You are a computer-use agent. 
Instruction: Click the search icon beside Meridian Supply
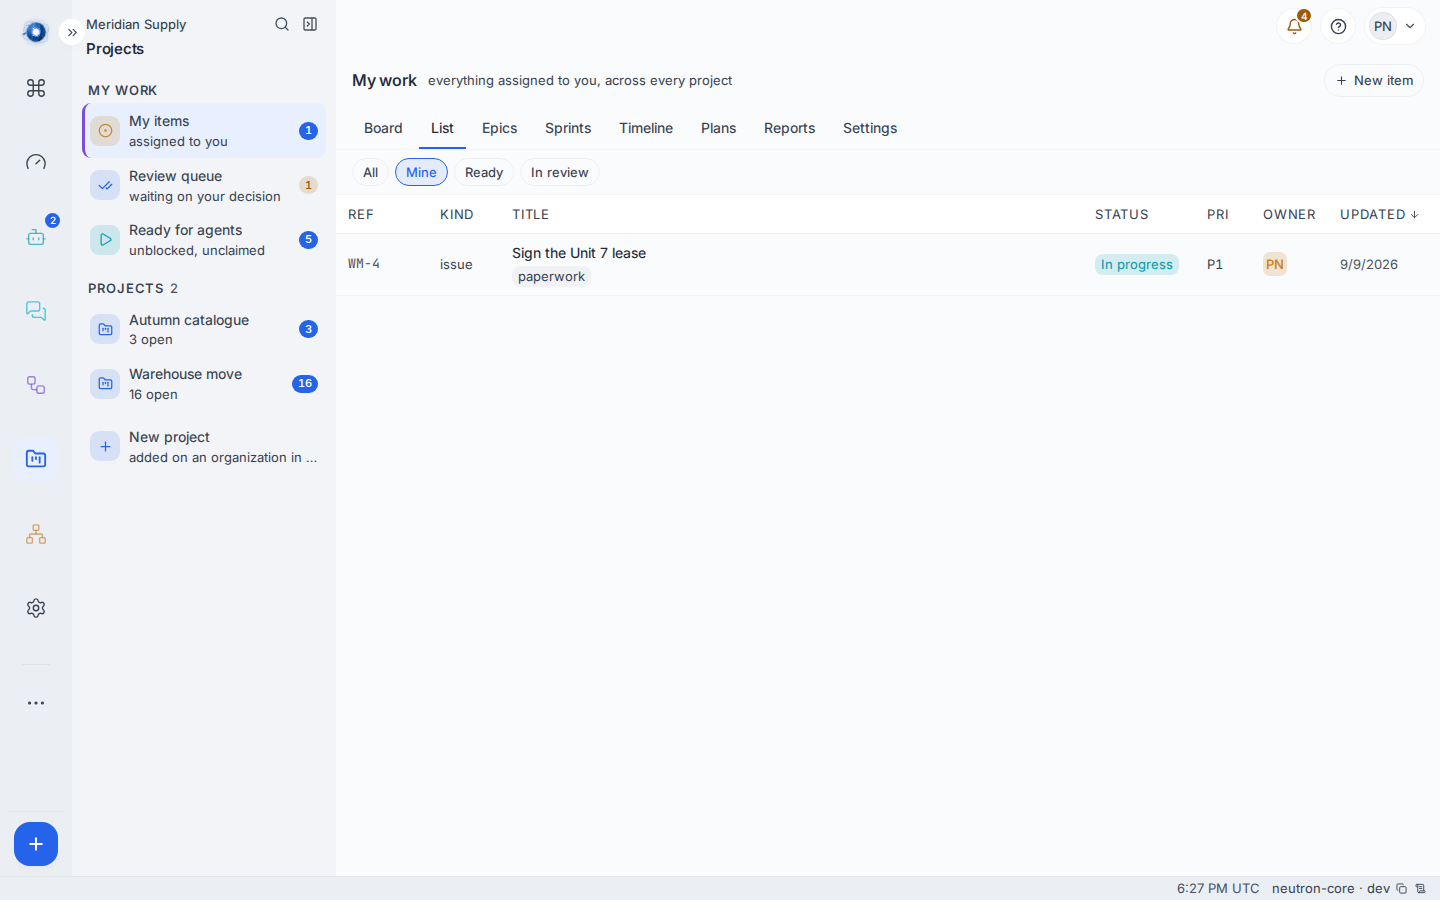(282, 24)
